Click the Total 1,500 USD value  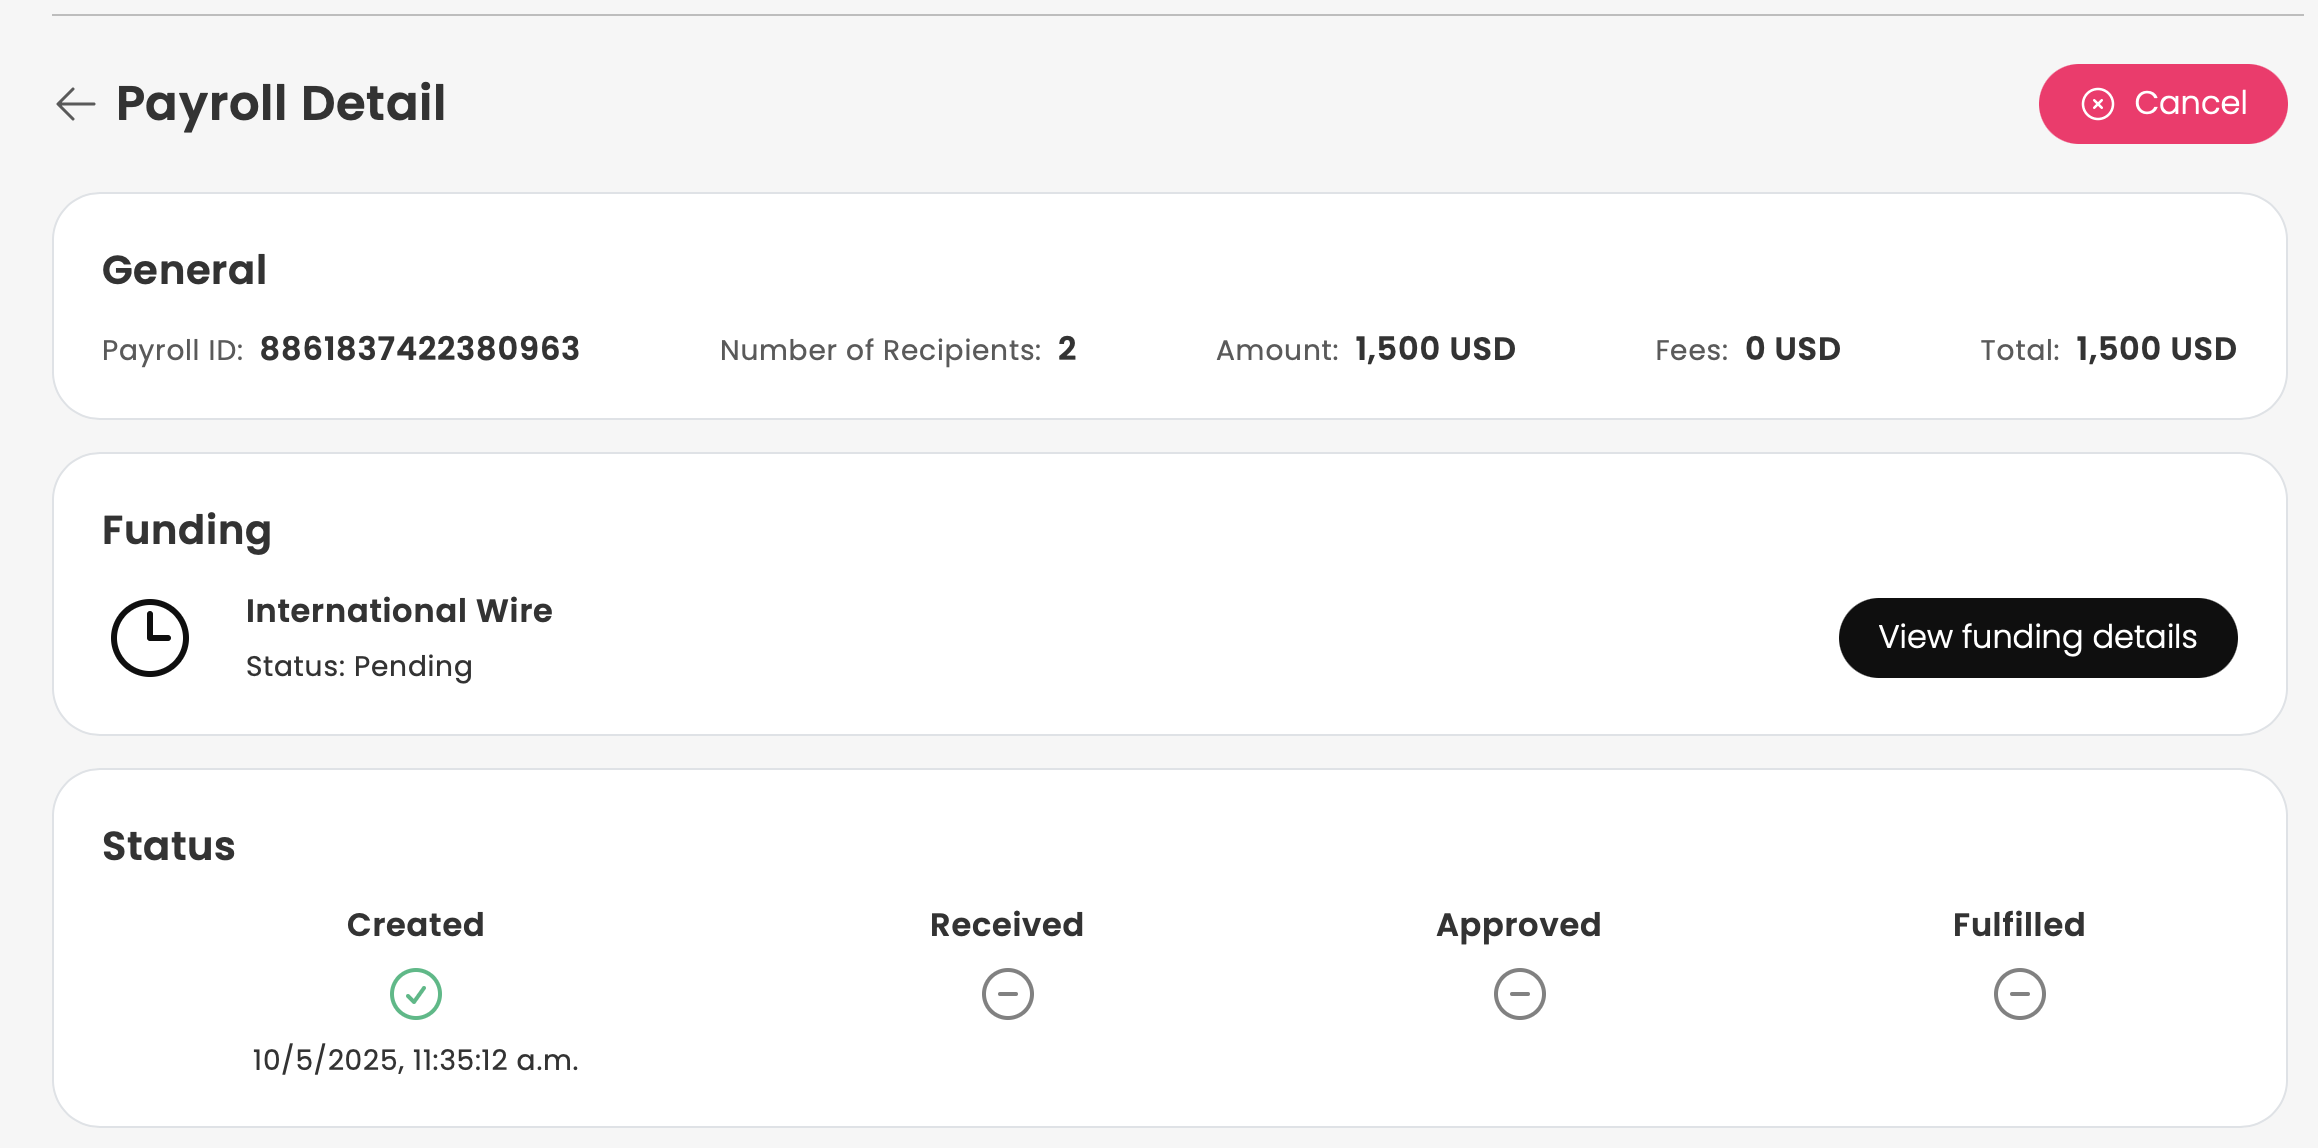(x=2156, y=349)
